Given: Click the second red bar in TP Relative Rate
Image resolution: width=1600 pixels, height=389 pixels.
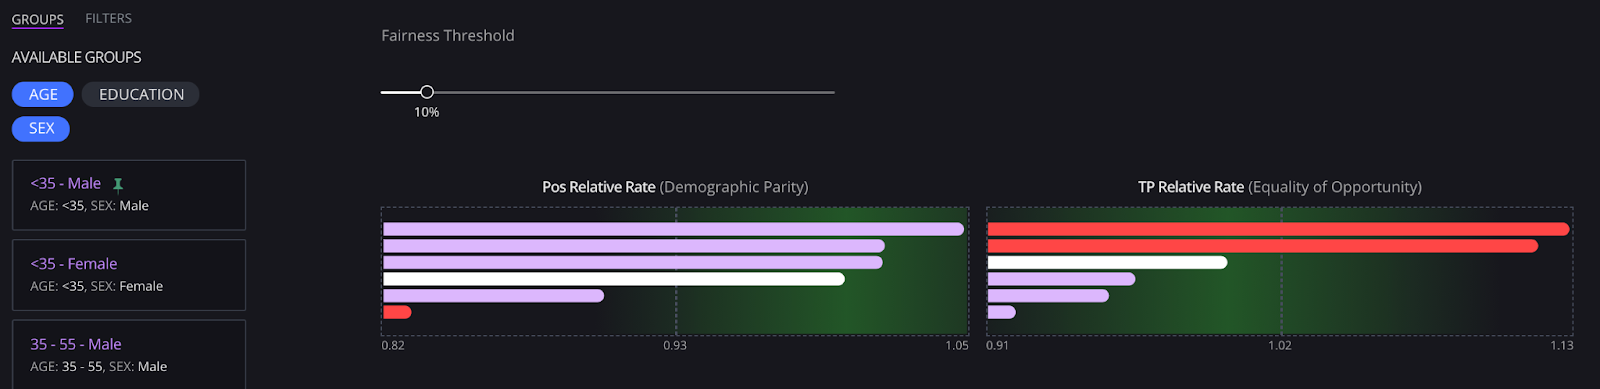Looking at the screenshot, I should 1262,246.
